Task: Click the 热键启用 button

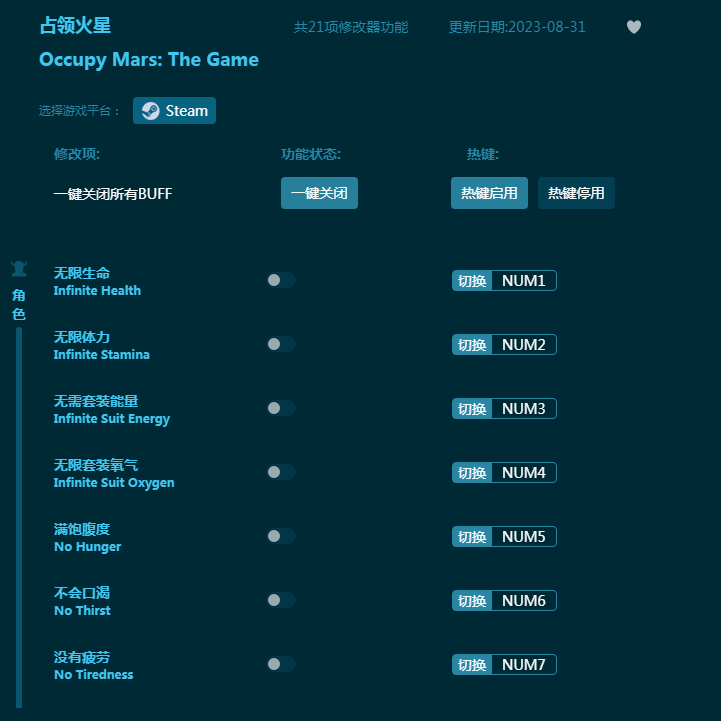Action: click(x=489, y=193)
